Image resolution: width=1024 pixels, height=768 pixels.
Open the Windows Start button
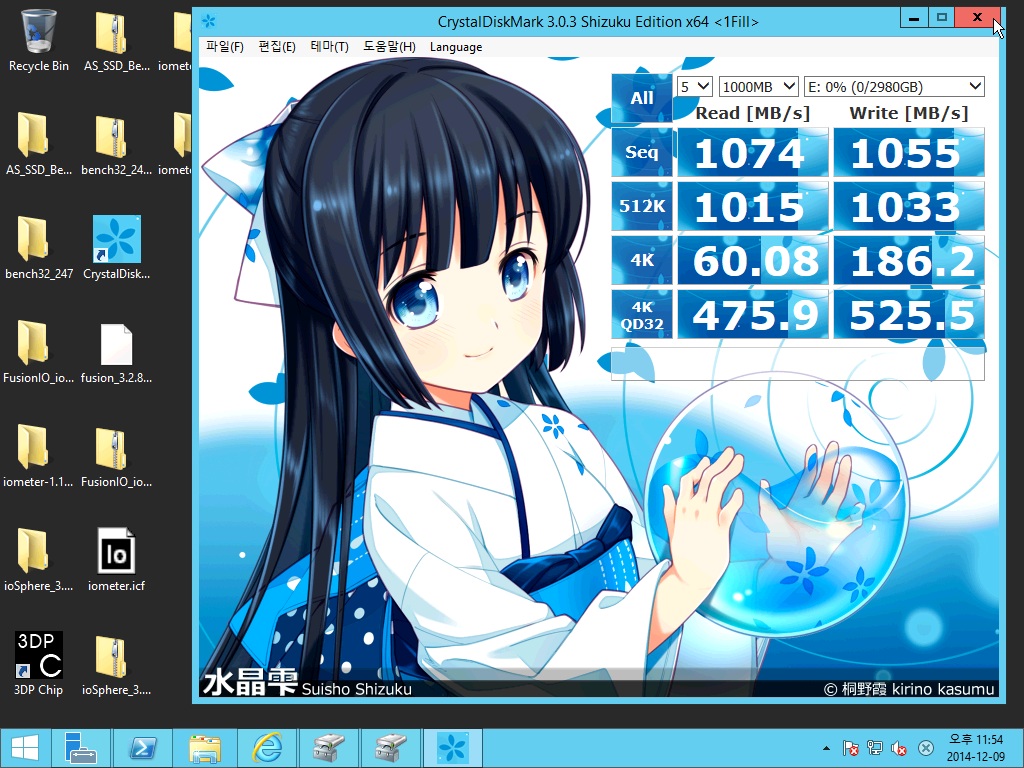[x=25, y=748]
